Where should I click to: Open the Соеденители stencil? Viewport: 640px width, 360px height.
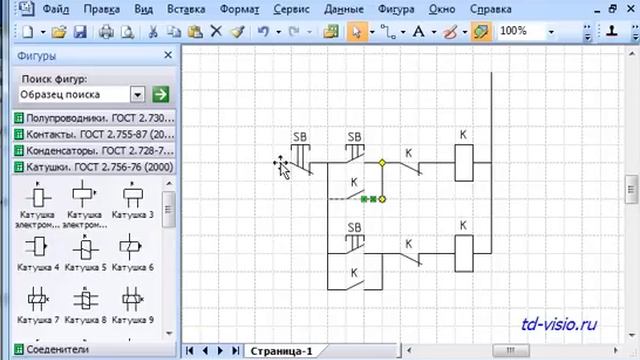click(x=94, y=349)
